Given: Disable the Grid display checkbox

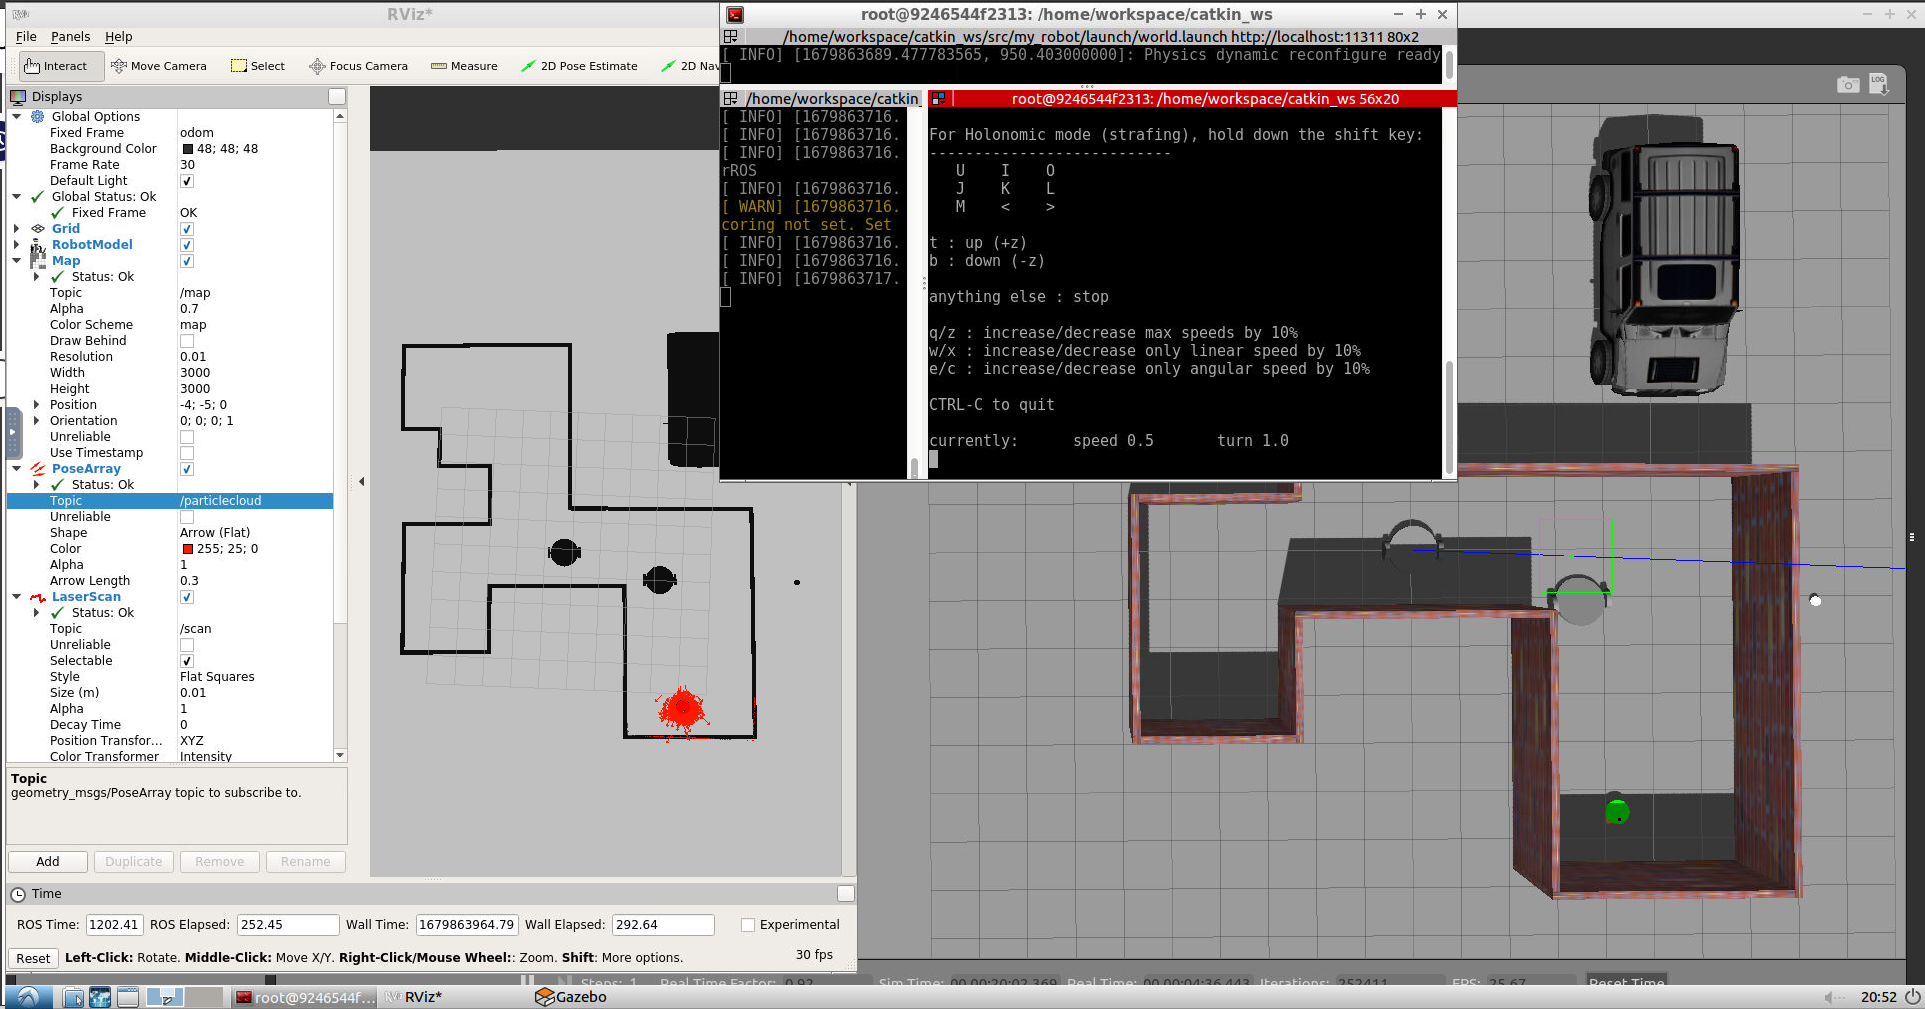Looking at the screenshot, I should (x=186, y=229).
